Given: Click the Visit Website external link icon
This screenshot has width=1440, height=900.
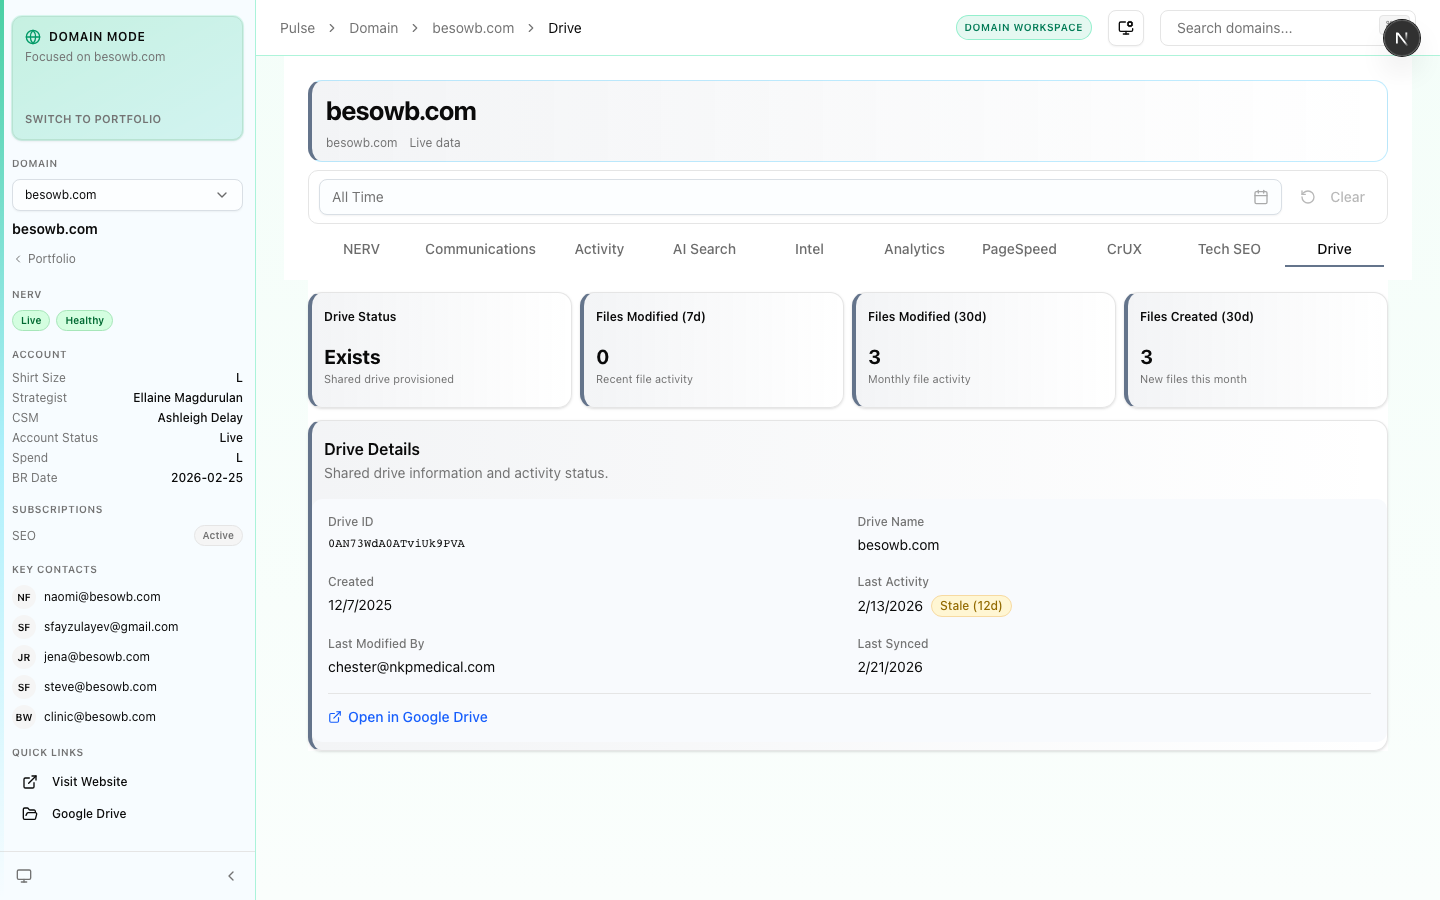Looking at the screenshot, I should coord(30,782).
